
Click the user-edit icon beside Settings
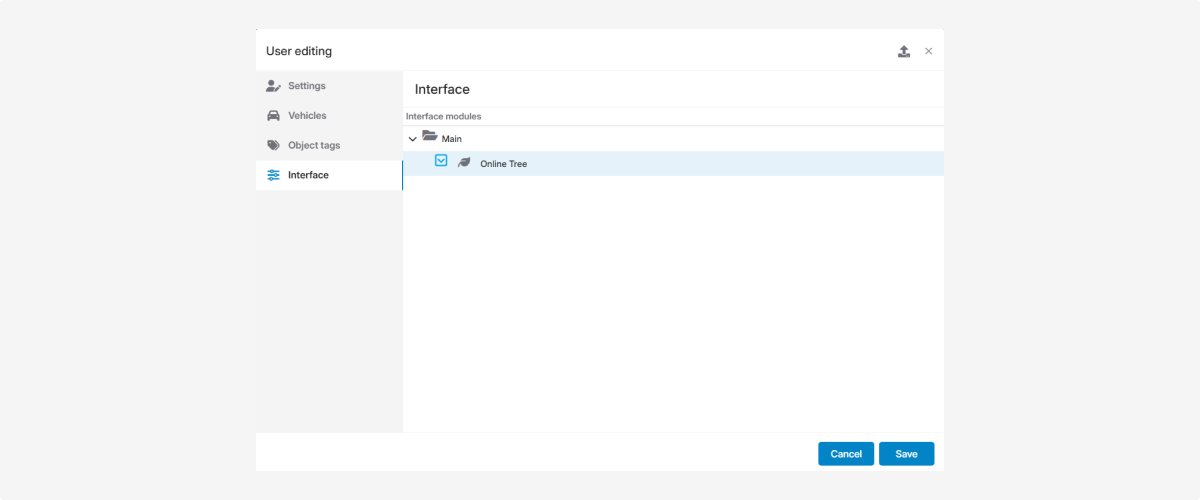pos(273,86)
